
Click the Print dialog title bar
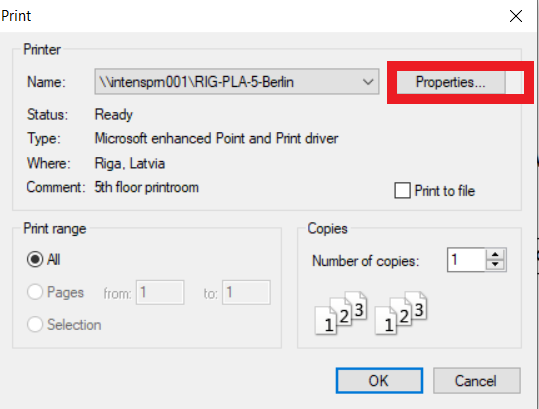tap(254, 16)
